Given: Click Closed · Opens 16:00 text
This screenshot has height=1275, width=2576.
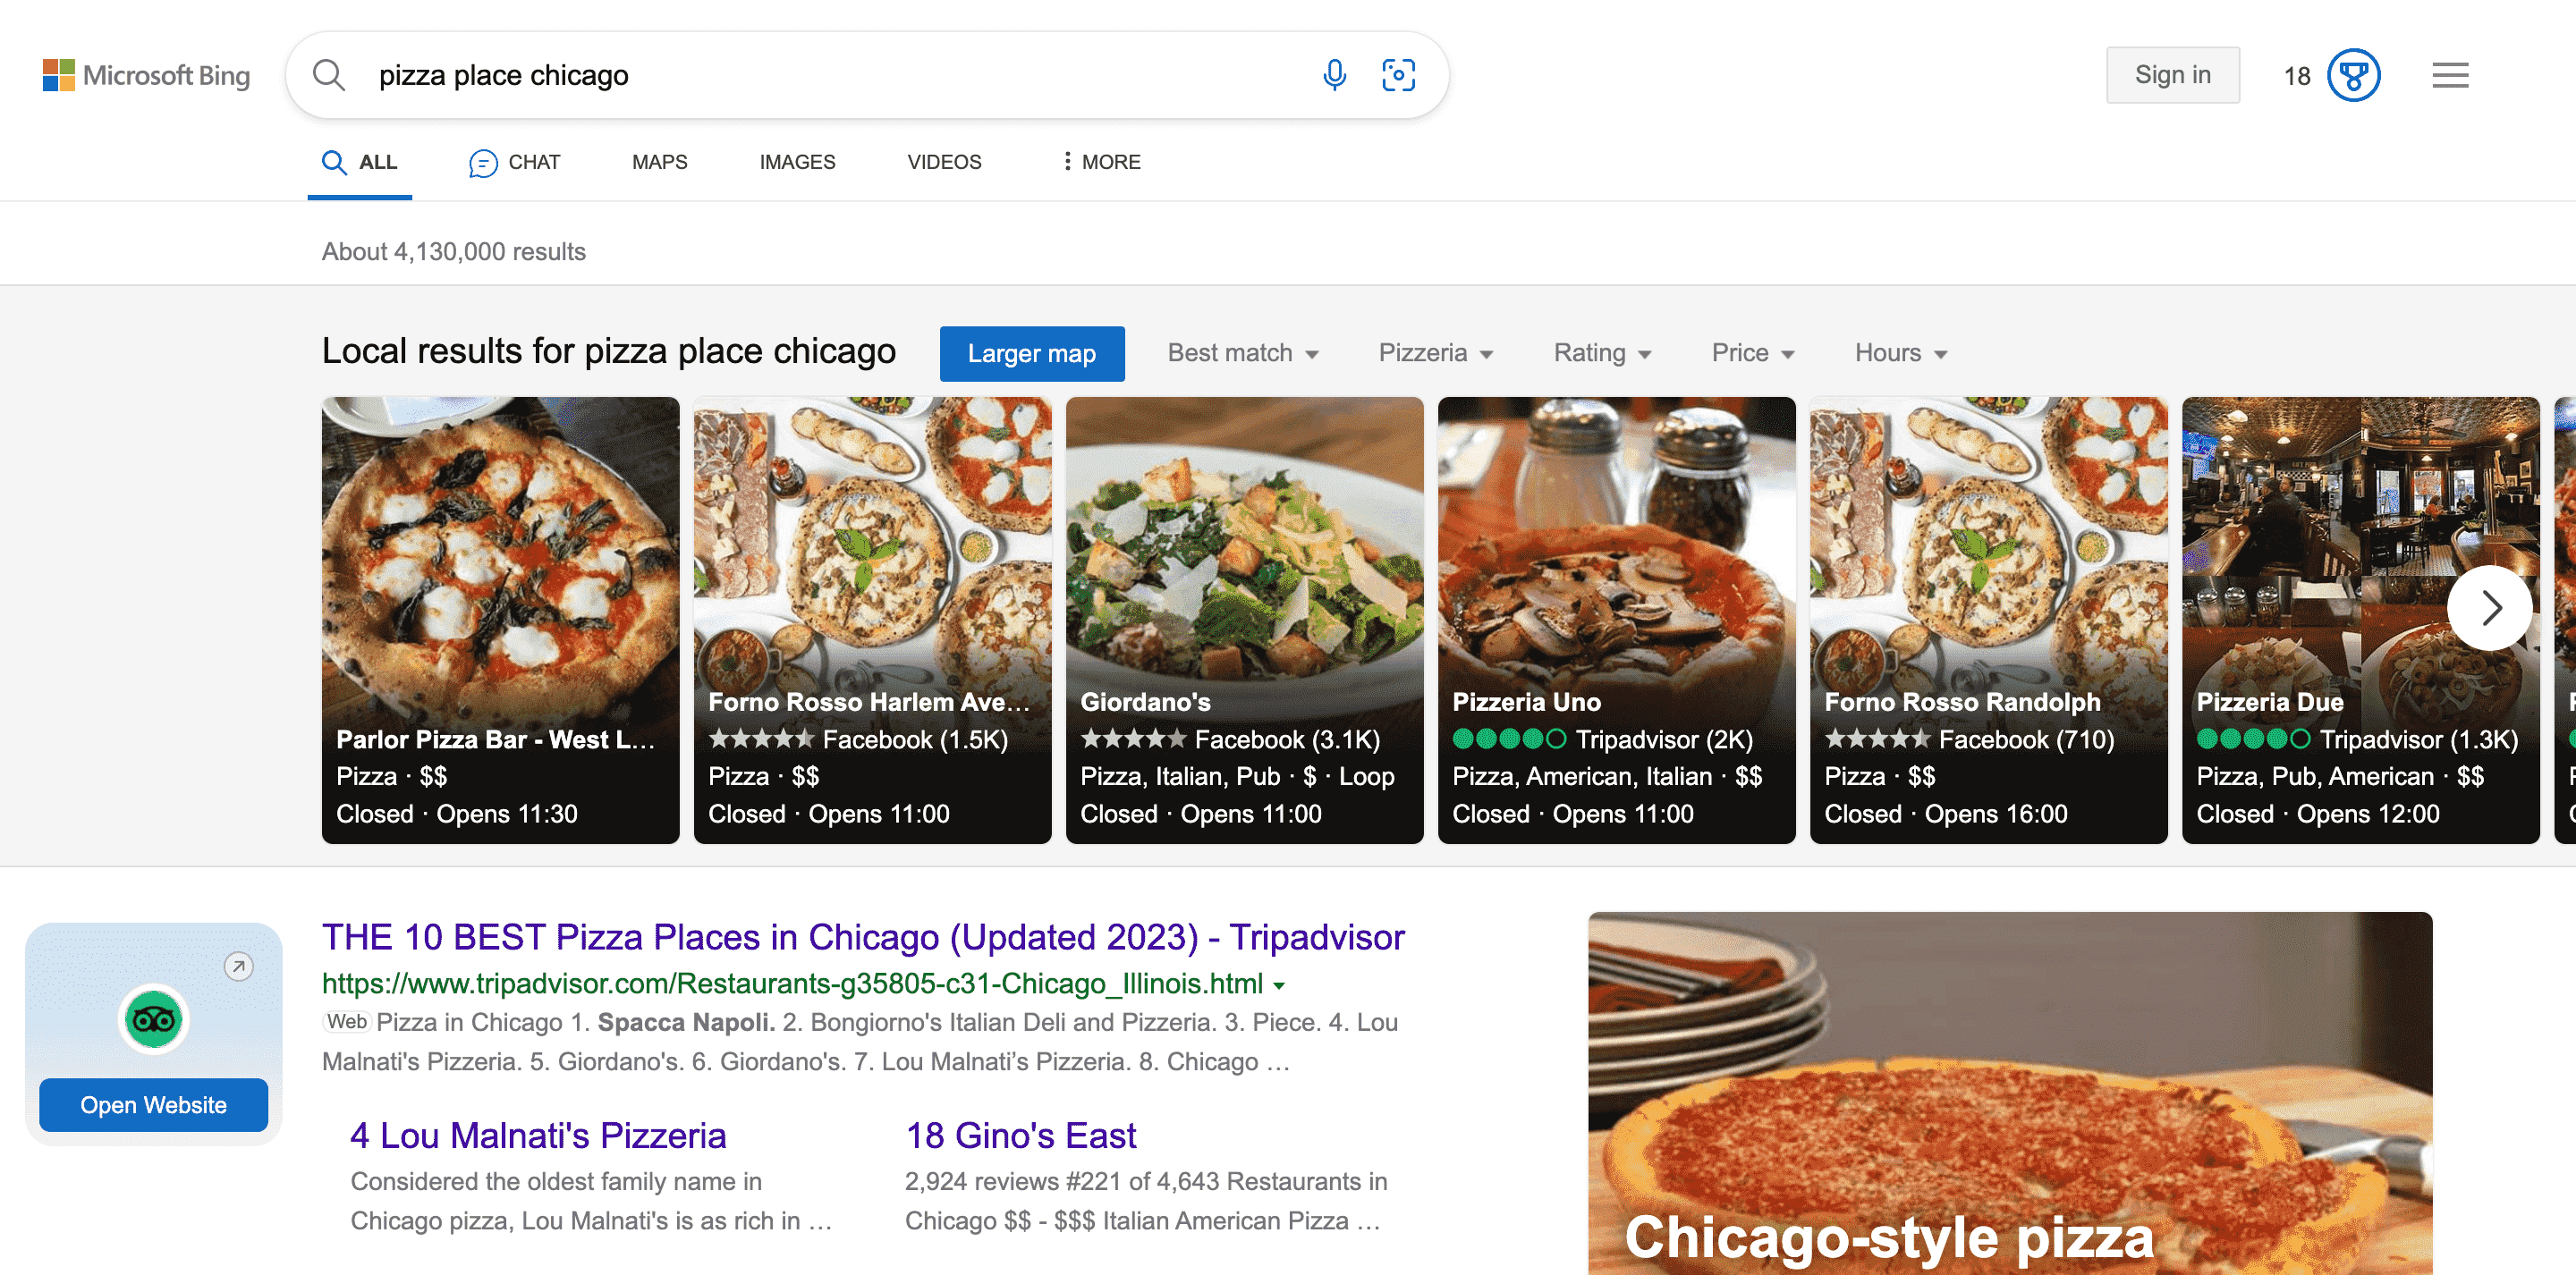Looking at the screenshot, I should coord(1945,814).
